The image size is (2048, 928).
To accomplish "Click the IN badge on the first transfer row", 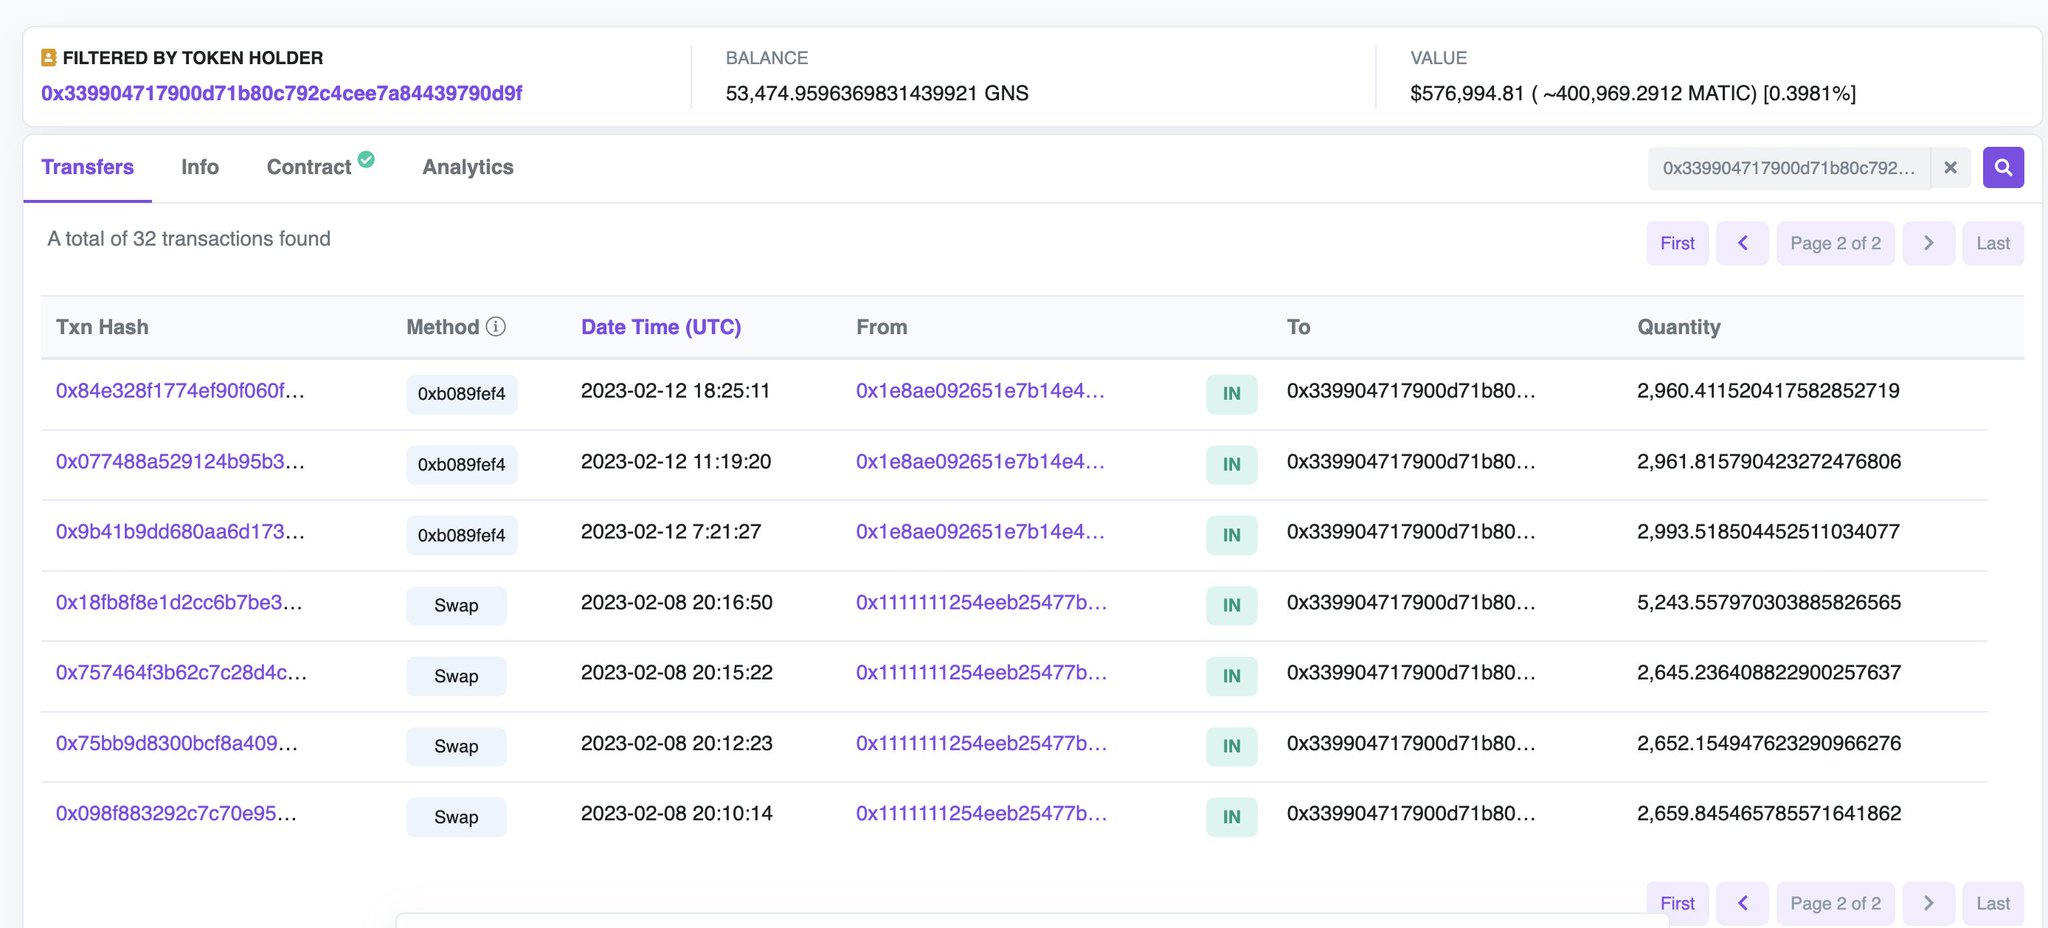I will point(1231,394).
